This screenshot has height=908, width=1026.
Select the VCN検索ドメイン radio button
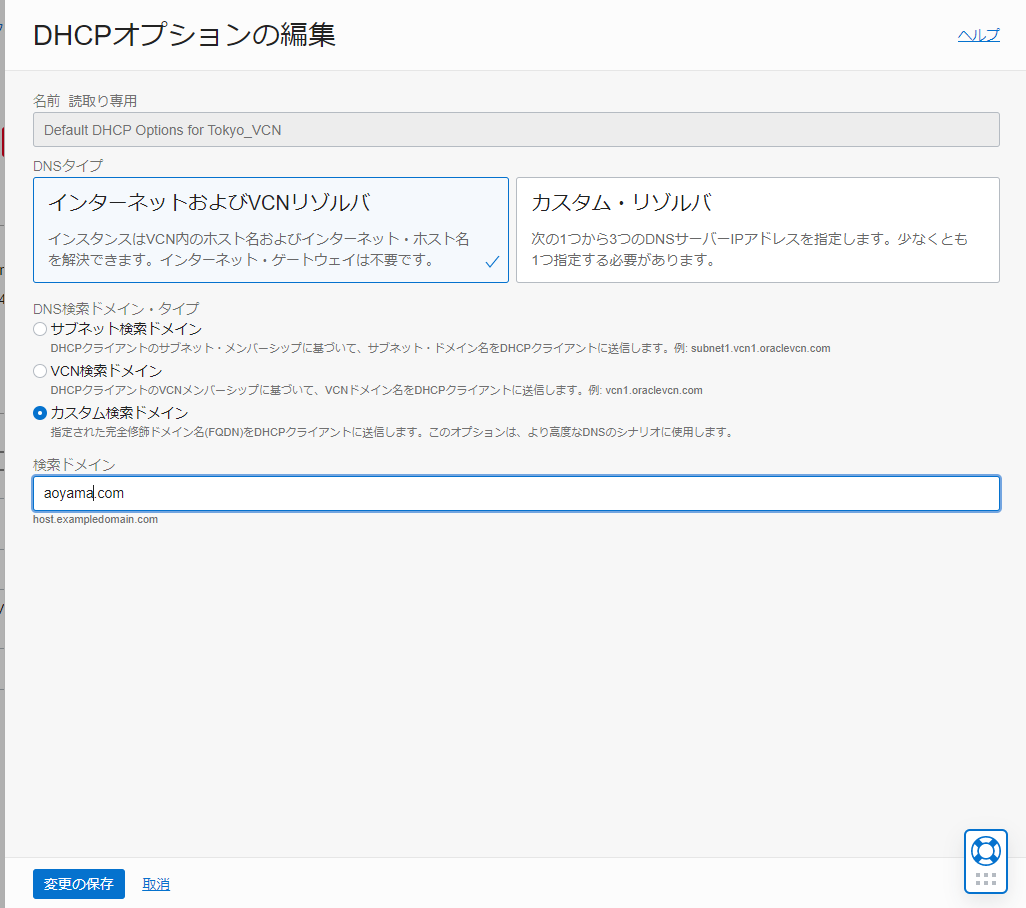[x=38, y=370]
